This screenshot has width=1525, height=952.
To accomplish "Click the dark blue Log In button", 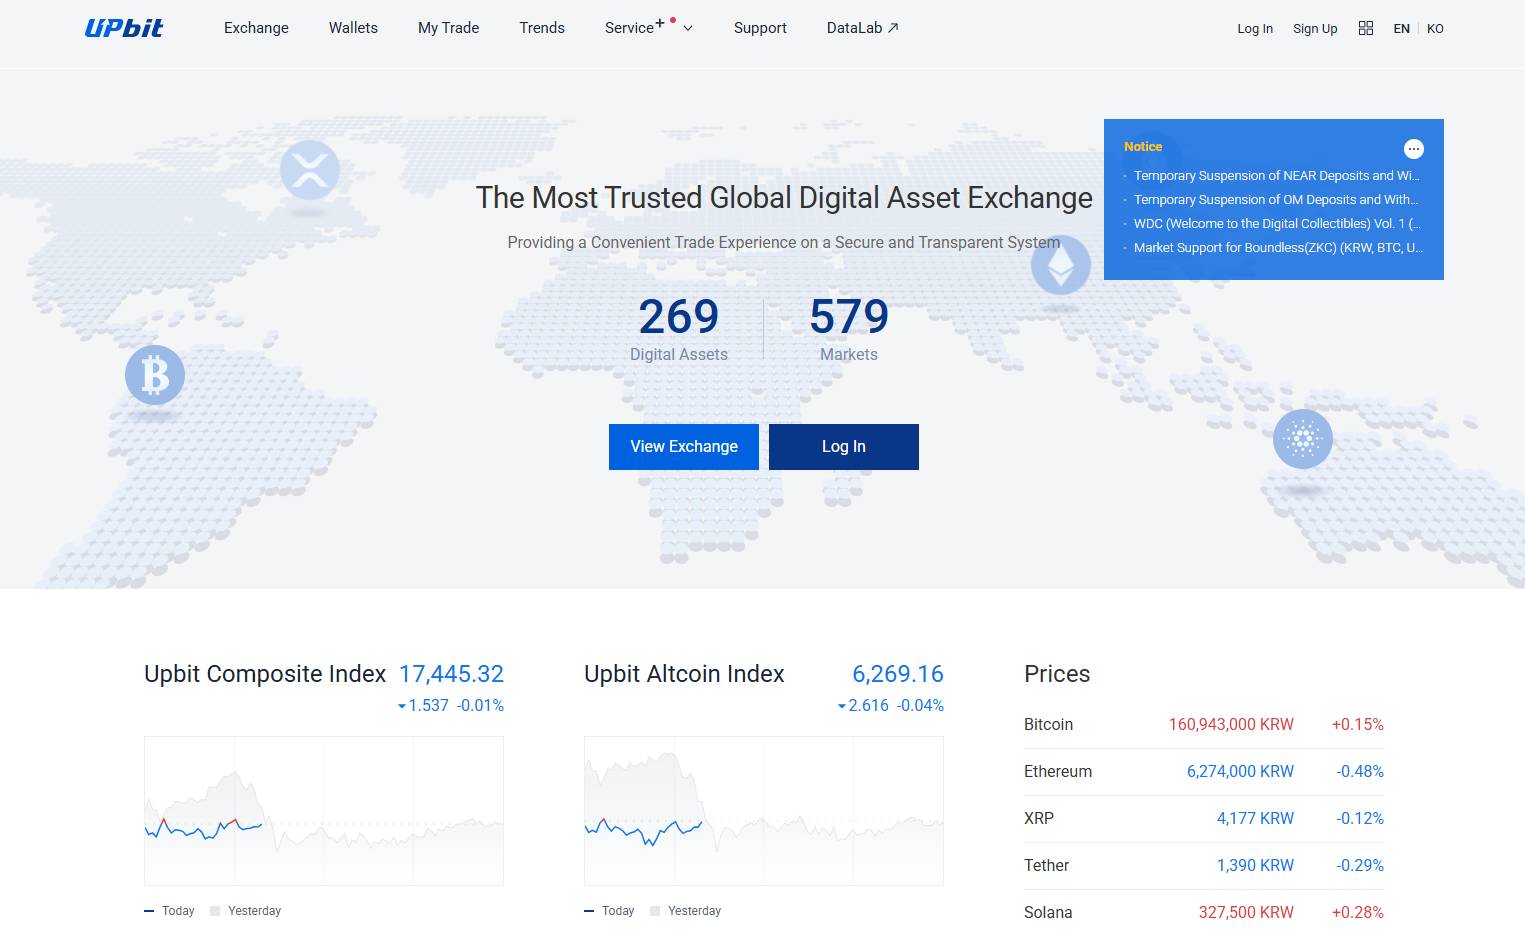I will click(x=844, y=447).
